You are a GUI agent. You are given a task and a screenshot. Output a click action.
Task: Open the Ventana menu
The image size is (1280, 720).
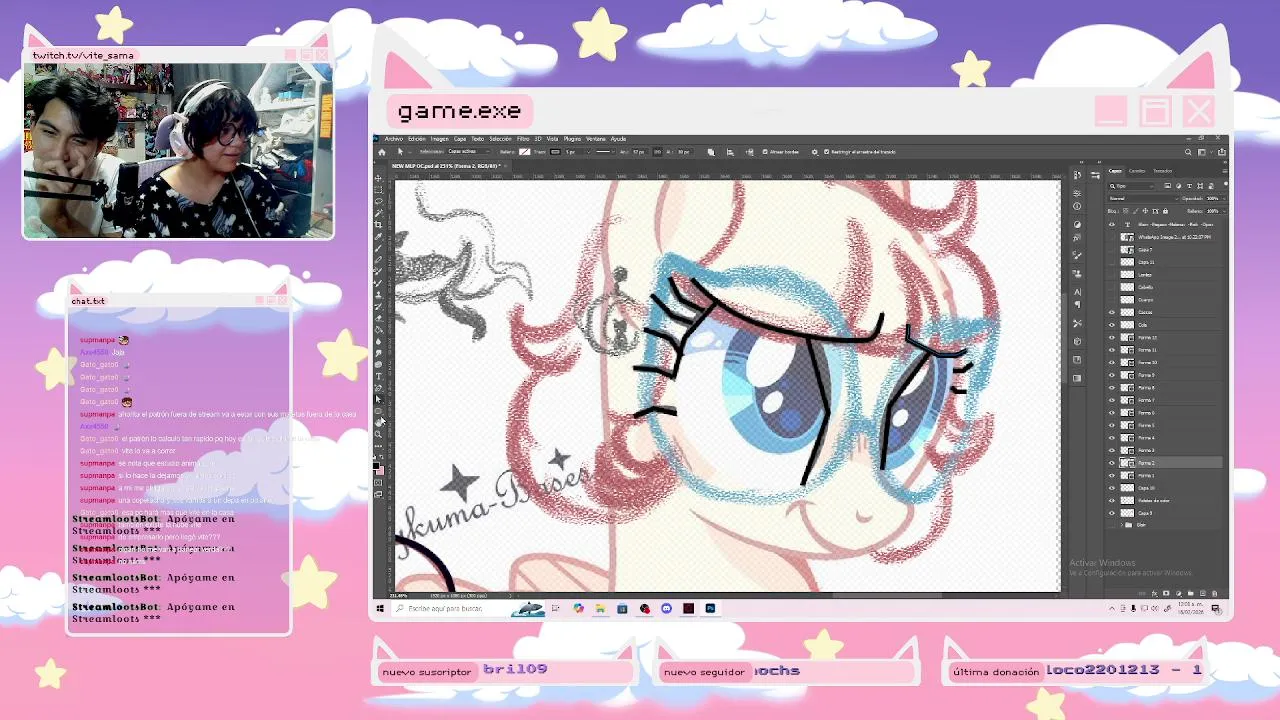click(595, 139)
